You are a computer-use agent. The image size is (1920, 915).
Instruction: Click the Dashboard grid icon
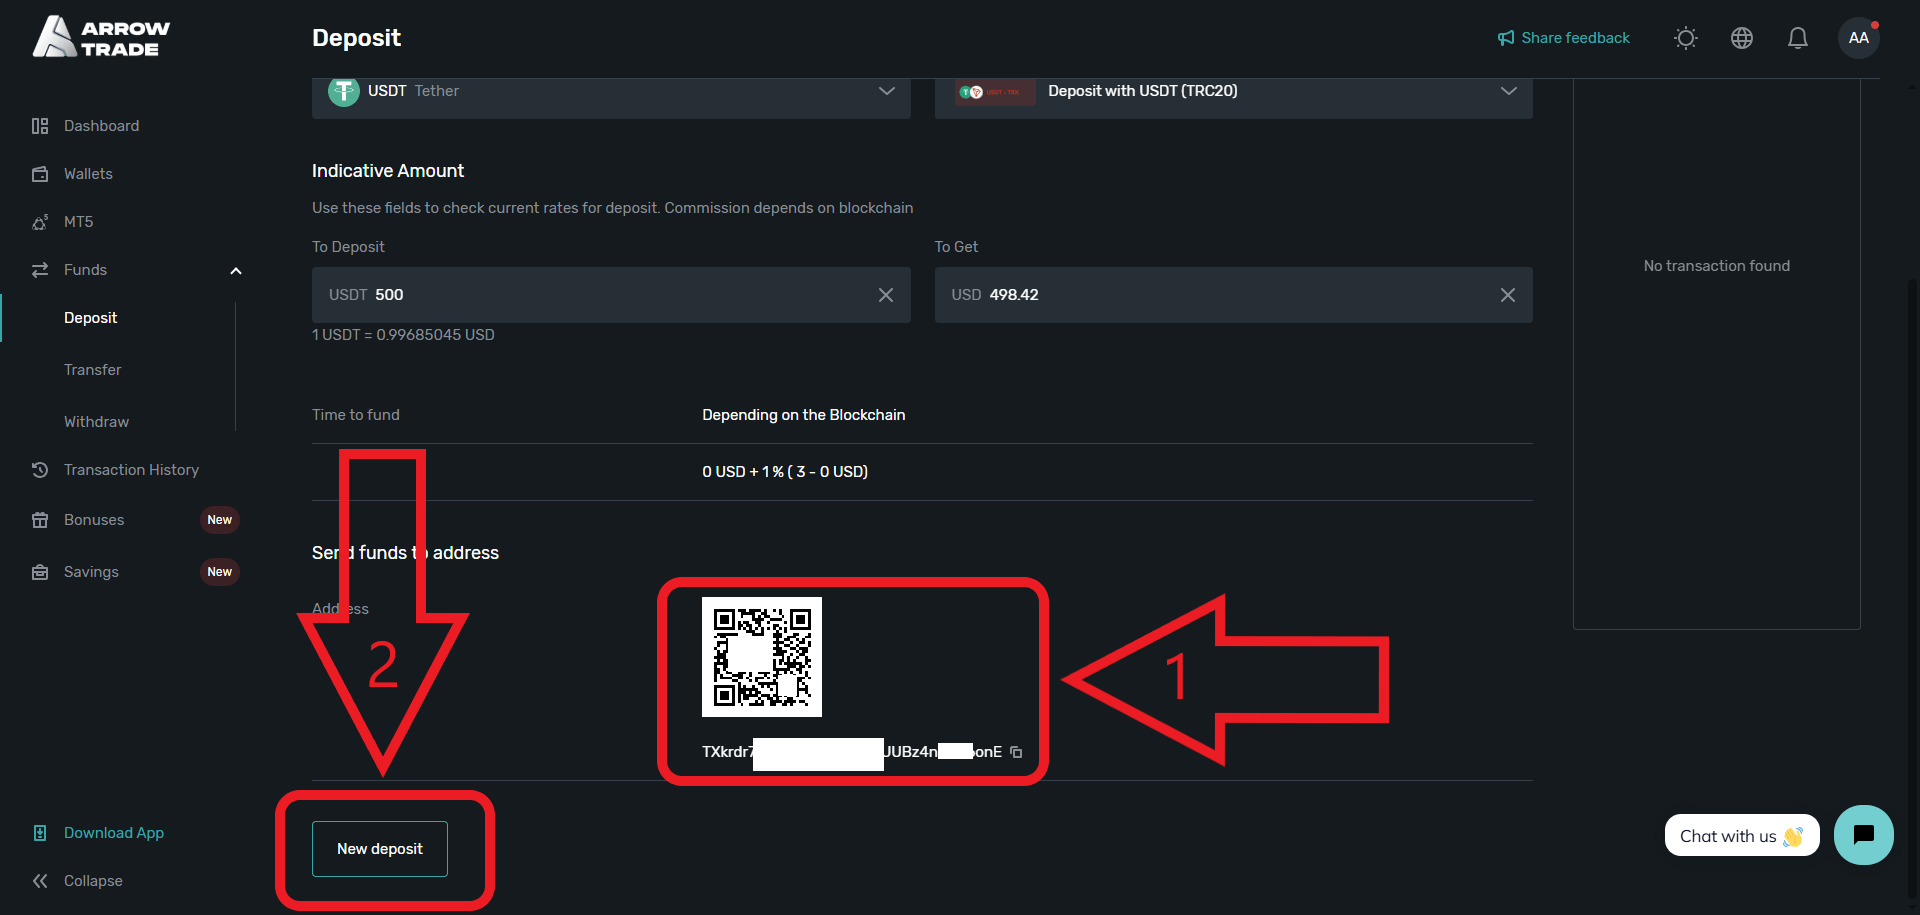(x=40, y=126)
